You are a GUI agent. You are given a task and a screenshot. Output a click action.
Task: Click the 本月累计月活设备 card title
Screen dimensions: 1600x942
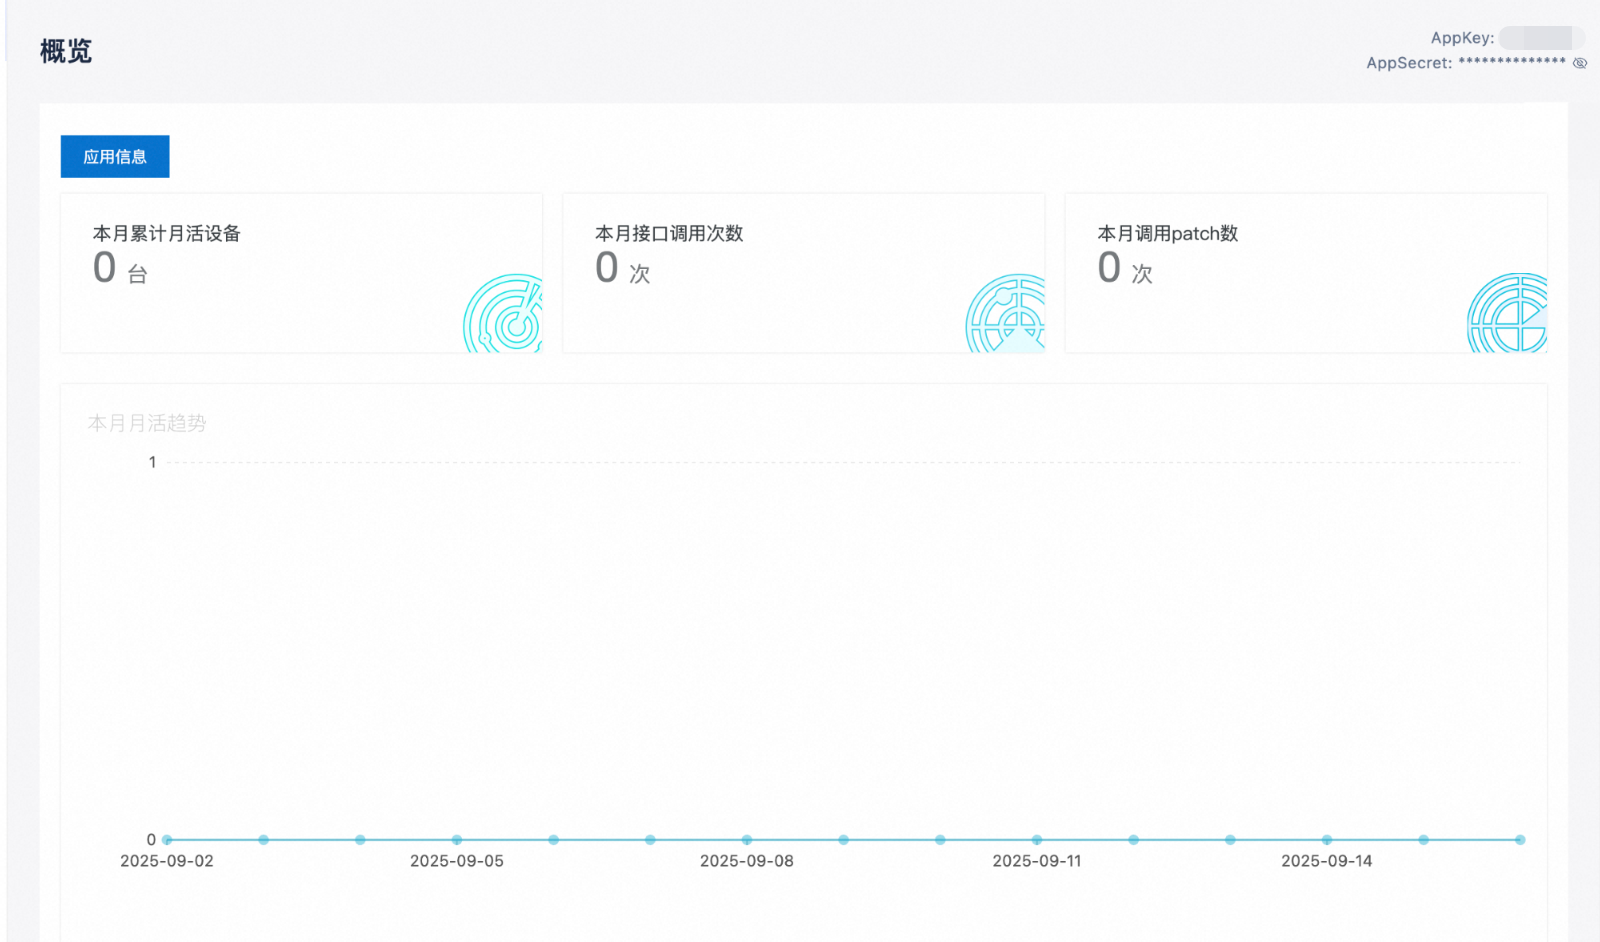167,233
